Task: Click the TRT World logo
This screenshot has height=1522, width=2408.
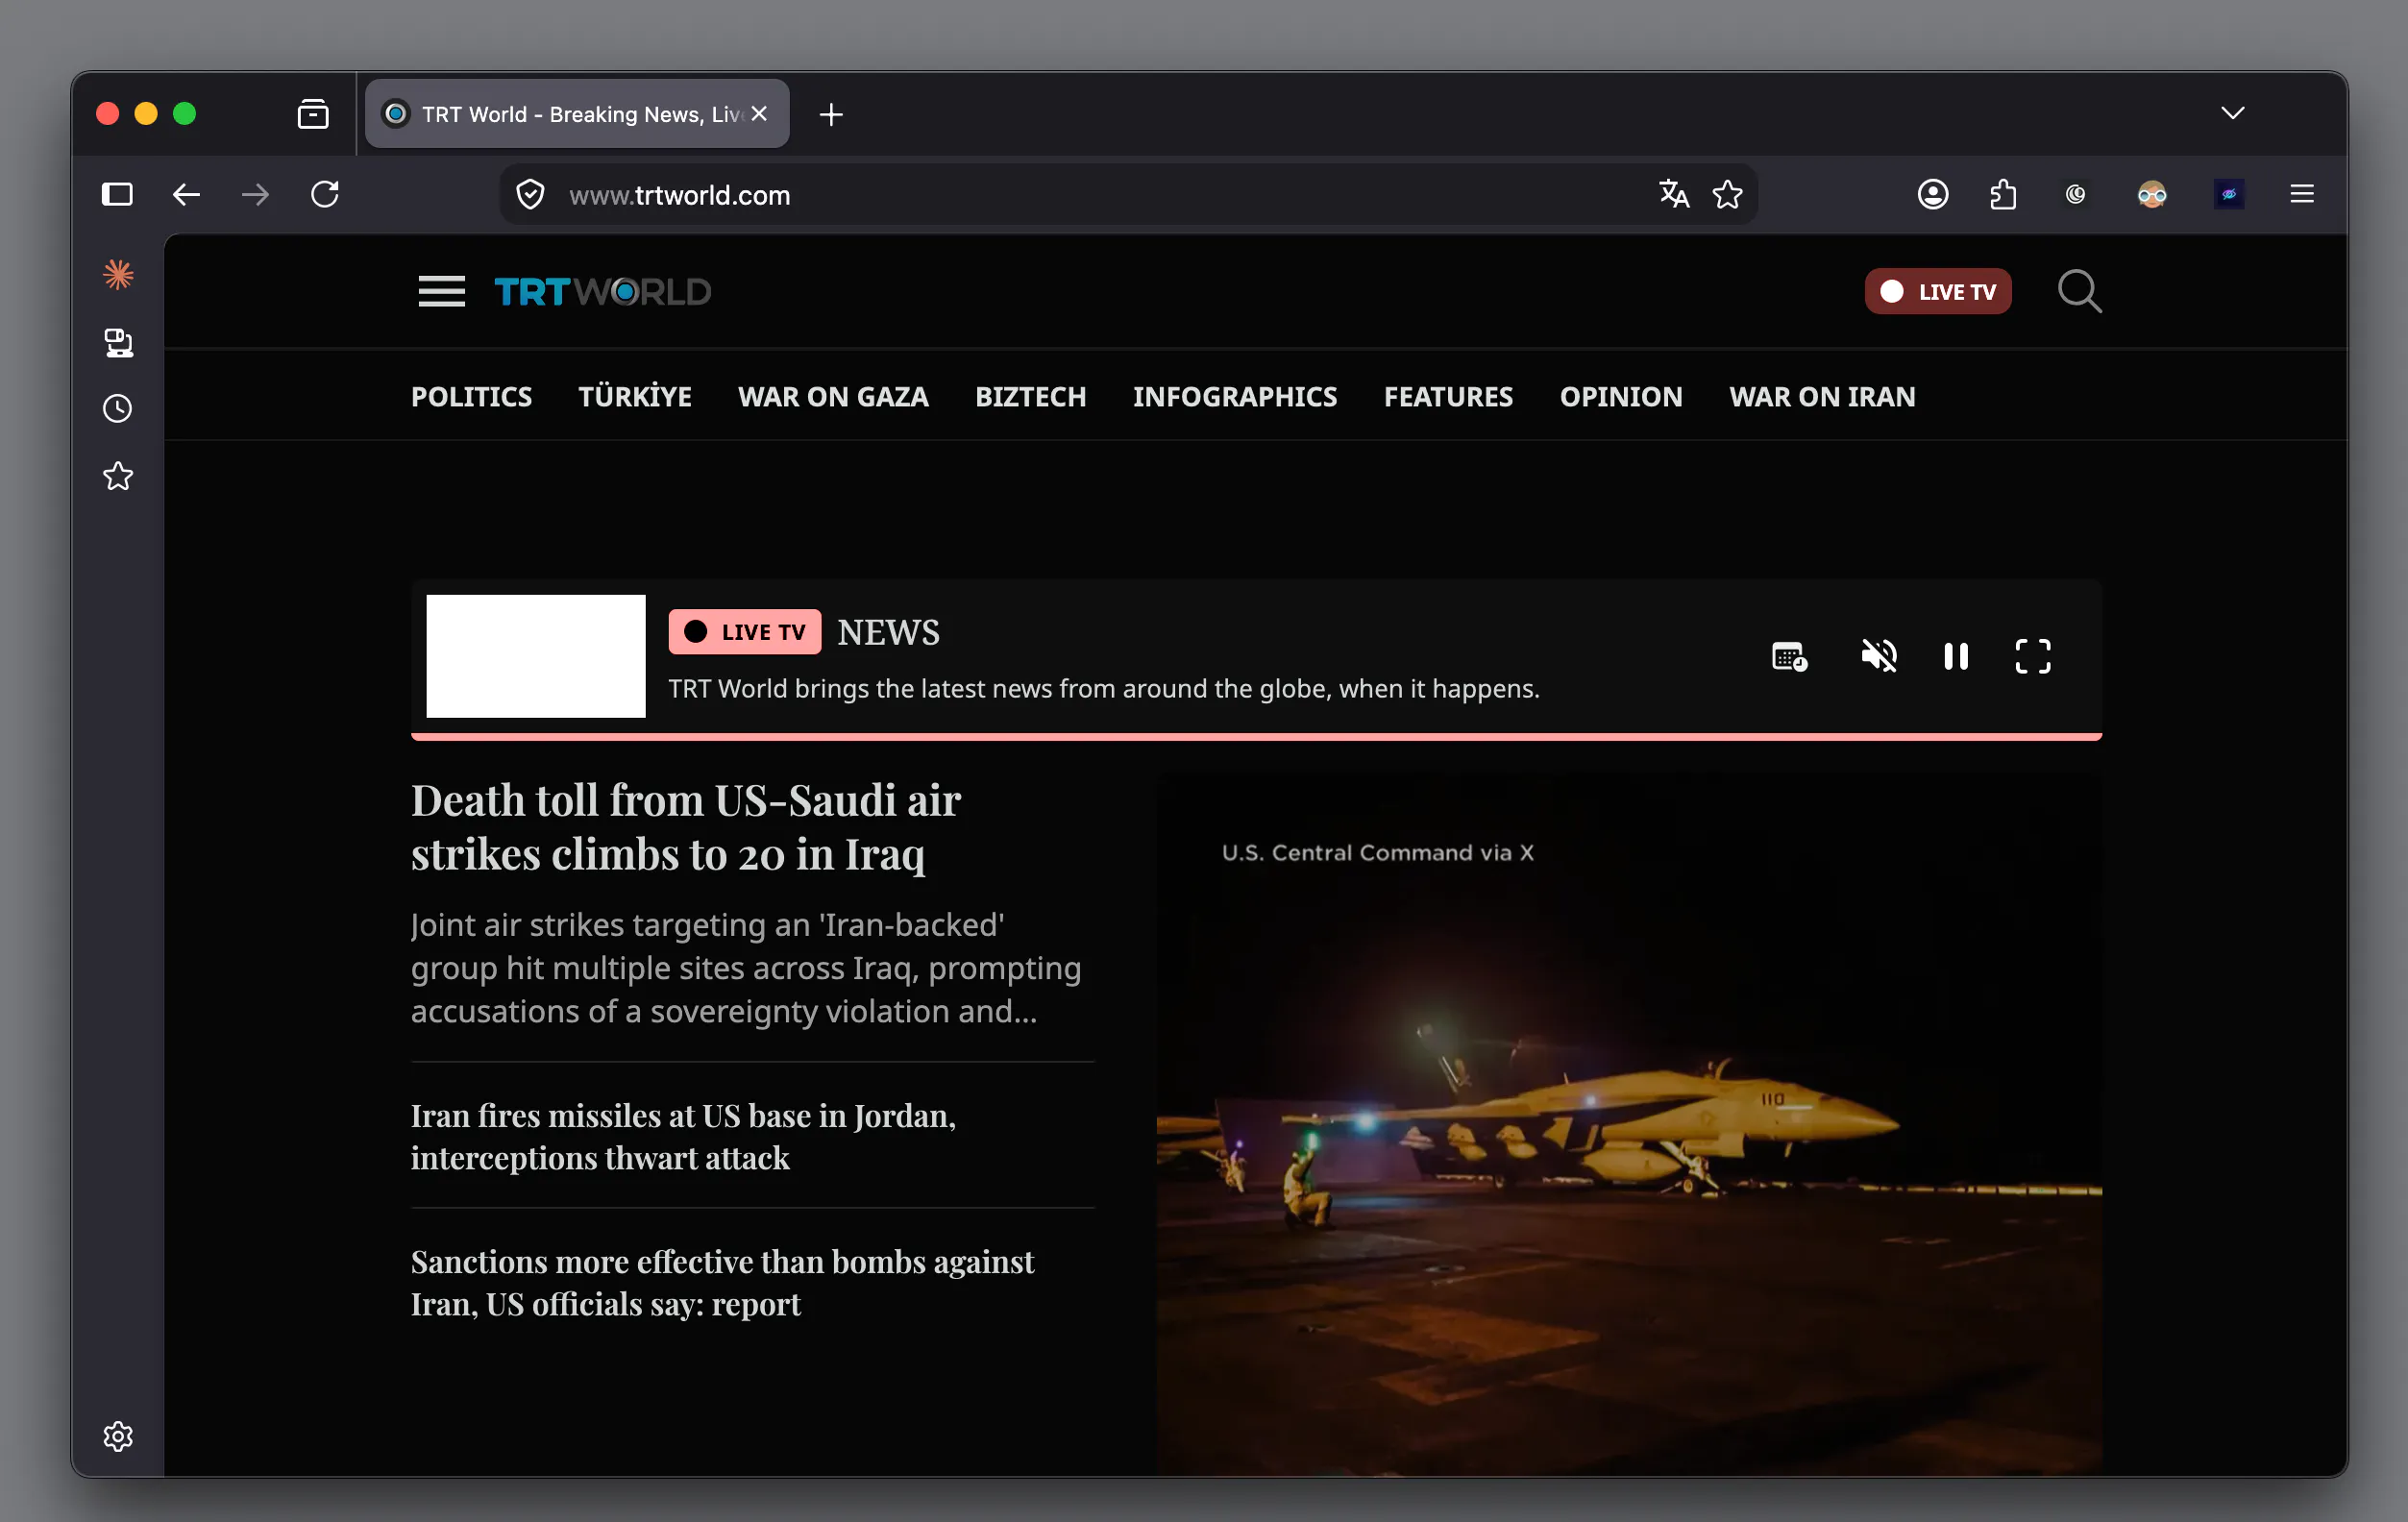Action: point(603,292)
